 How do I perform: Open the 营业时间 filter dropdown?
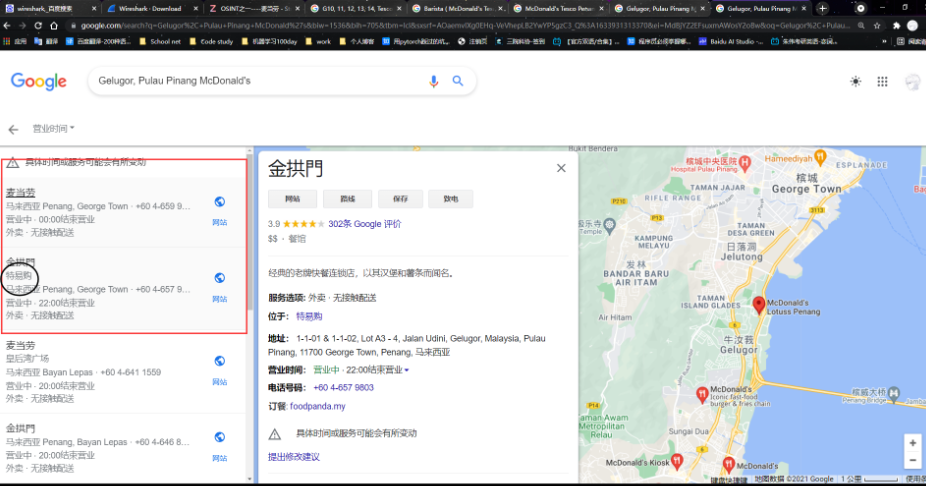click(x=53, y=129)
